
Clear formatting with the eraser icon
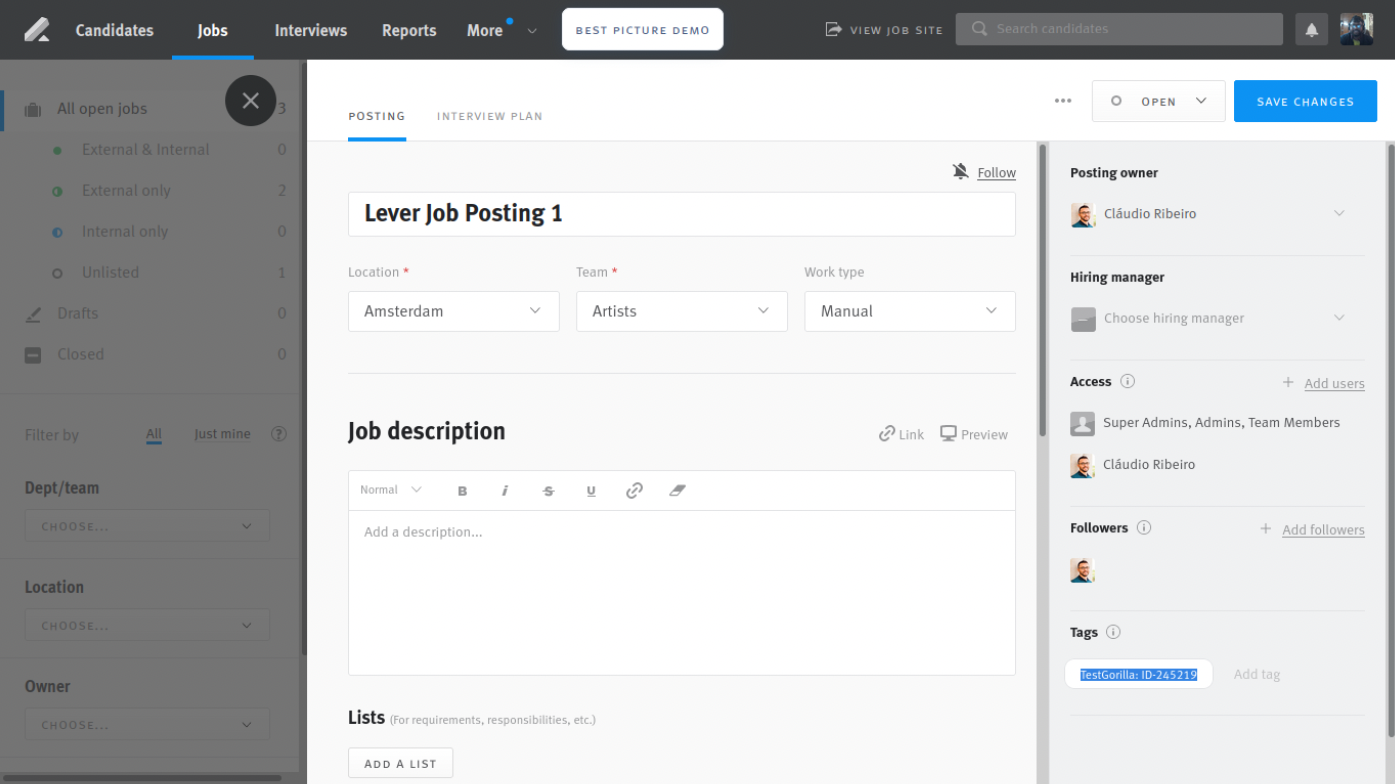pos(677,490)
